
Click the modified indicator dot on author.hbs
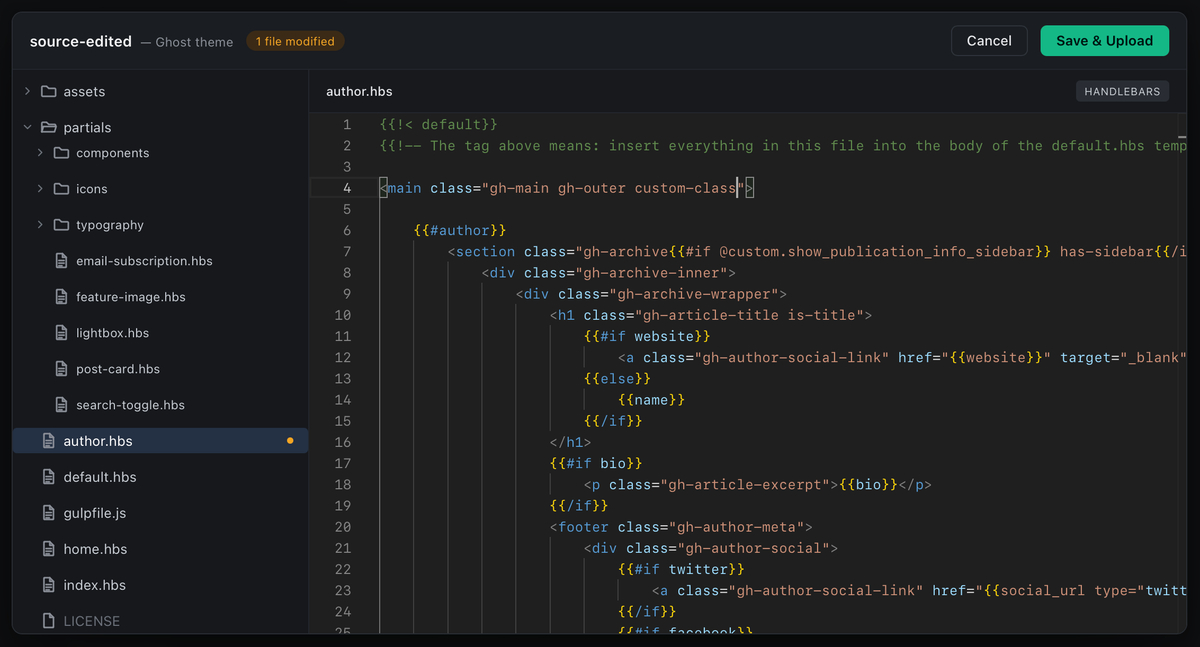291,440
